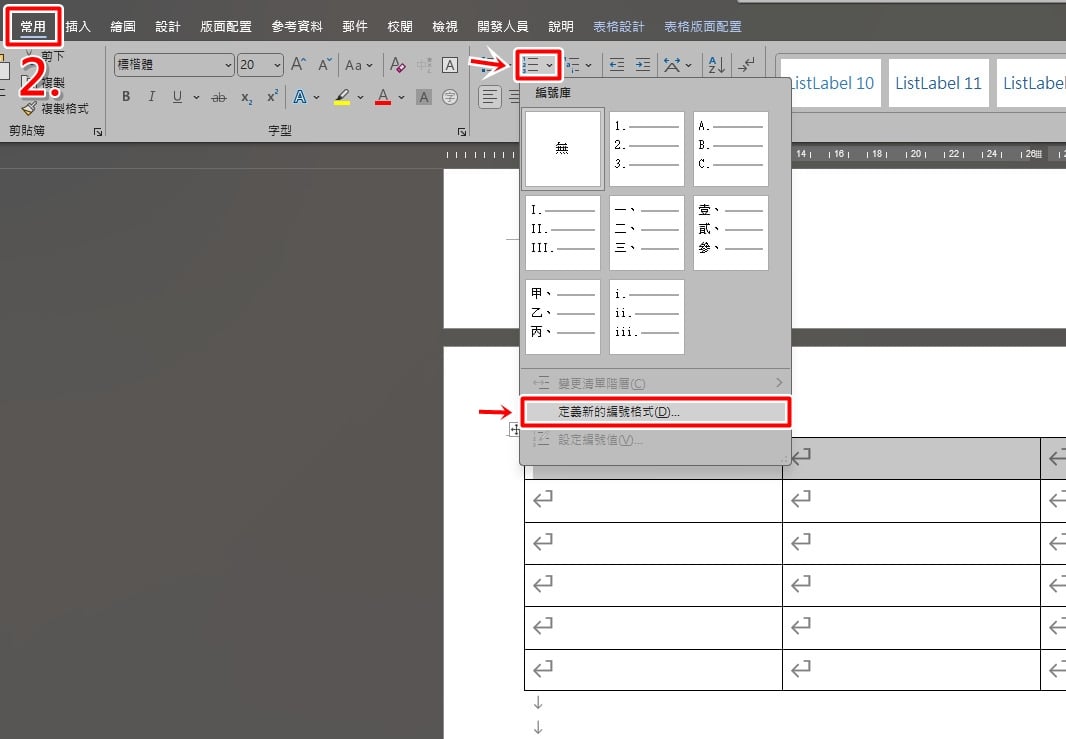Click the increase indent icon
This screenshot has width=1066, height=739.
(643, 65)
